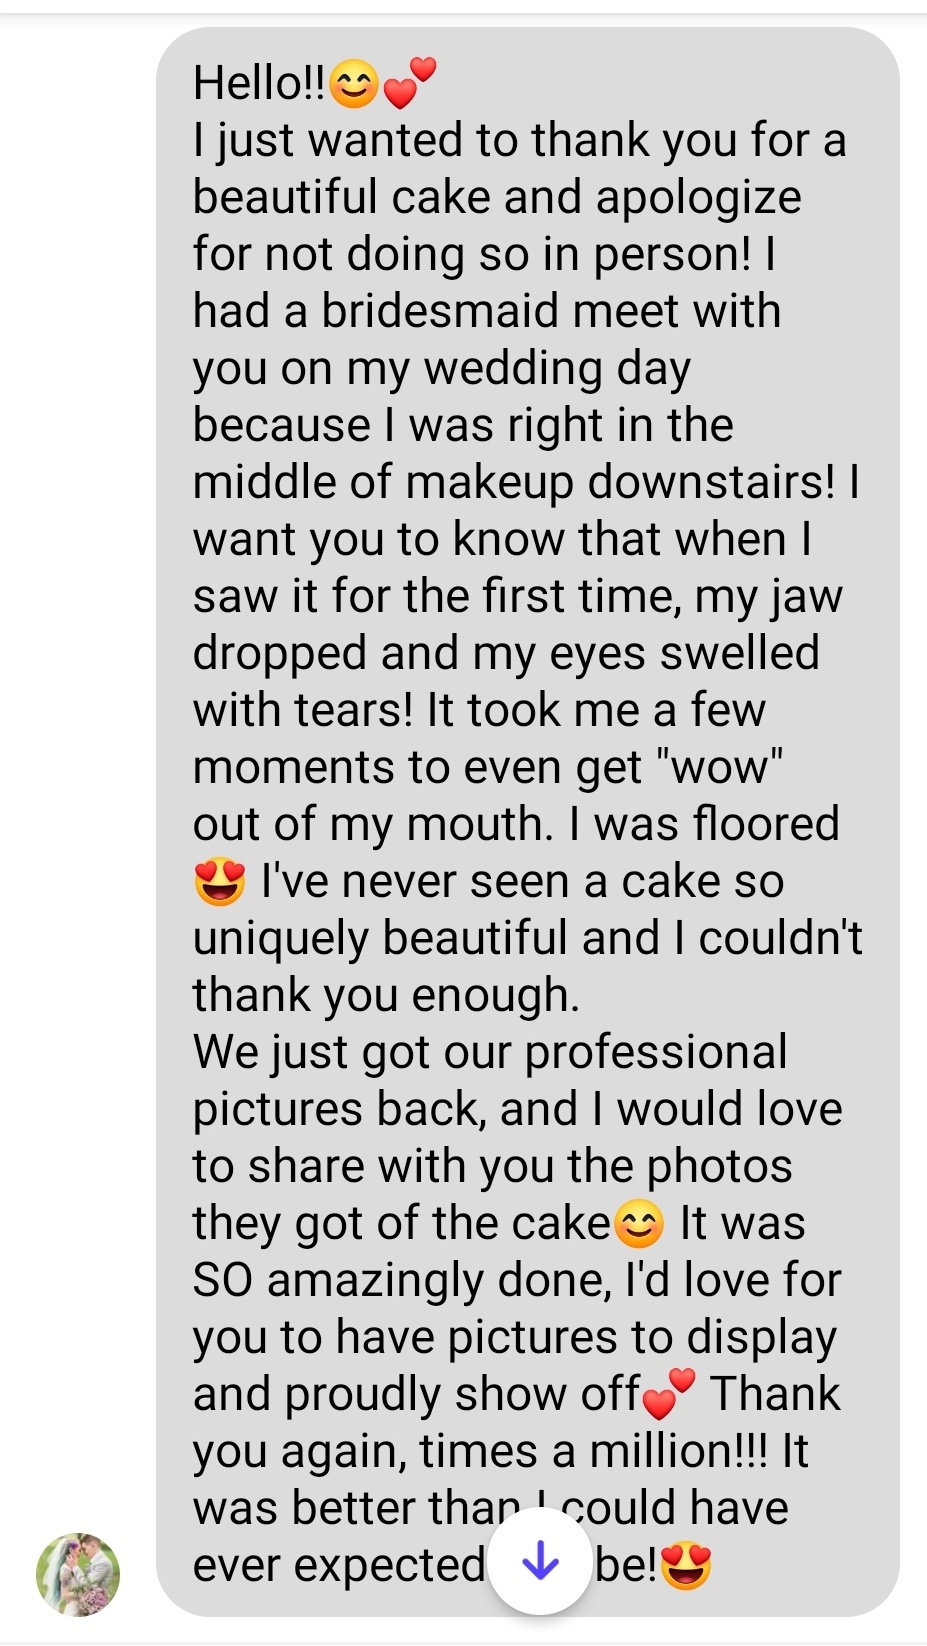This screenshot has height=1646, width=927.
Task: Tap the line "dropped and my eyes swelled"
Action: [506, 653]
